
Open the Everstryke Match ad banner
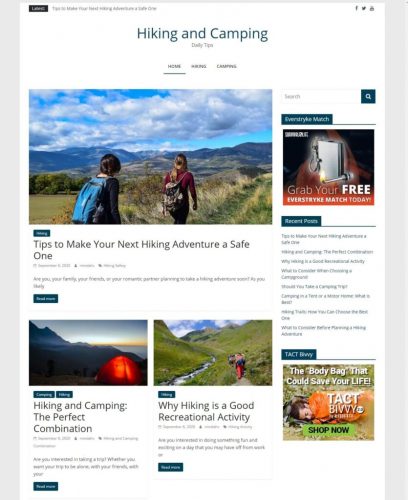(328, 167)
